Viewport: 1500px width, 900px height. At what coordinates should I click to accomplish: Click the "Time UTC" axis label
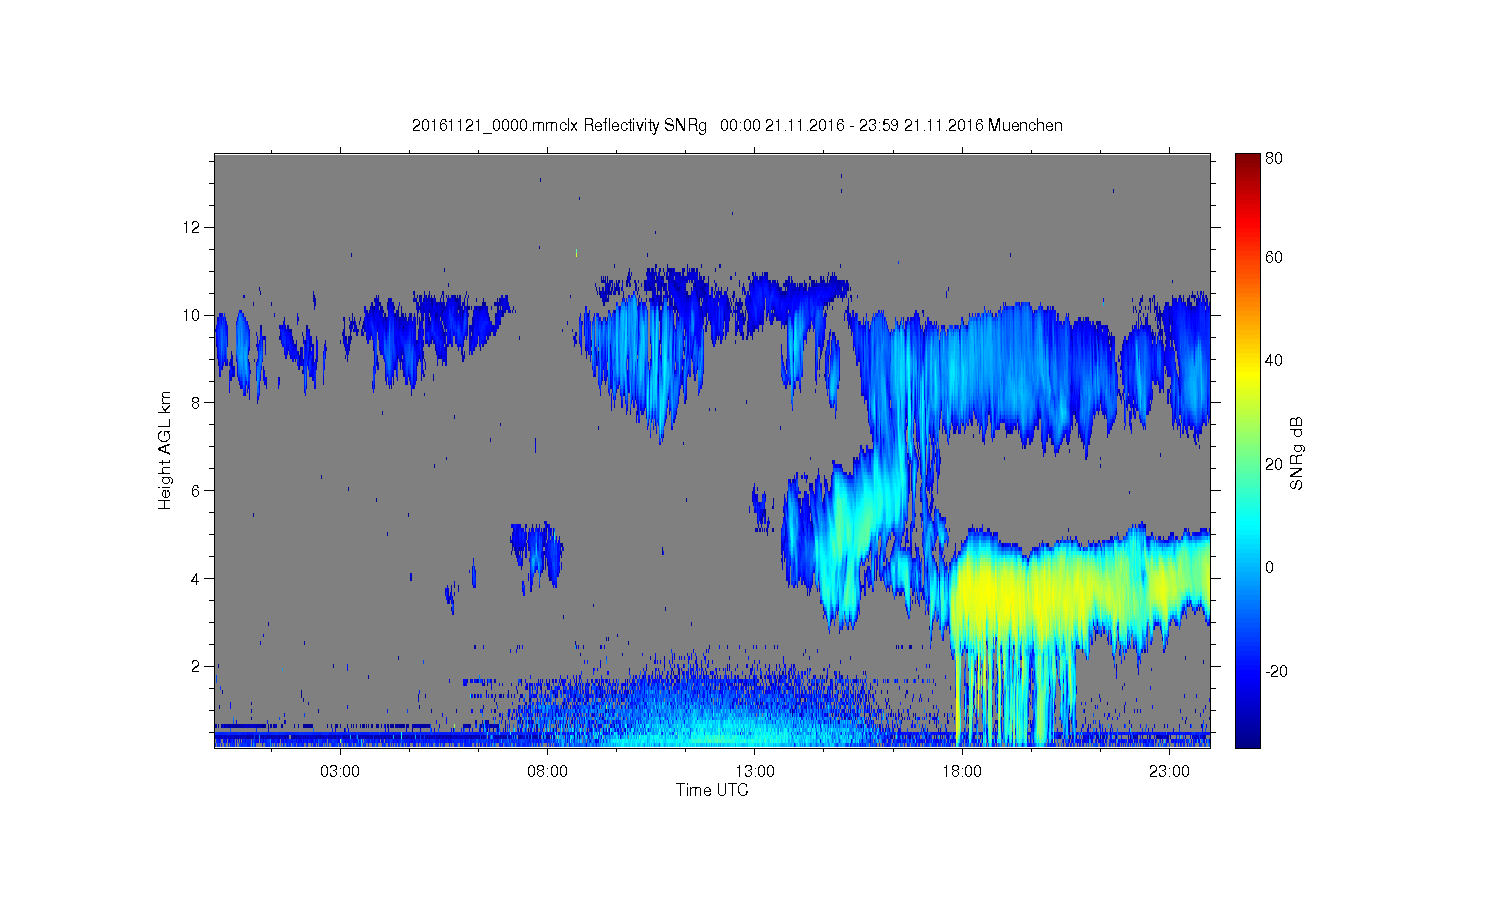[712, 790]
